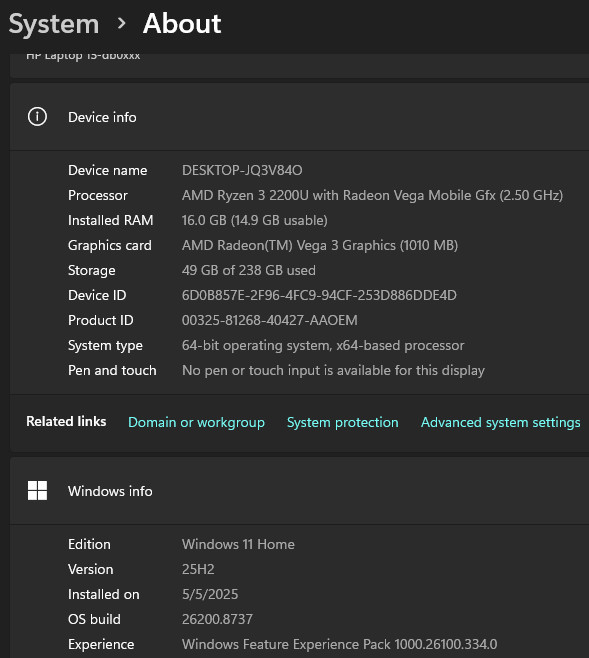Click the System type label

click(105, 346)
